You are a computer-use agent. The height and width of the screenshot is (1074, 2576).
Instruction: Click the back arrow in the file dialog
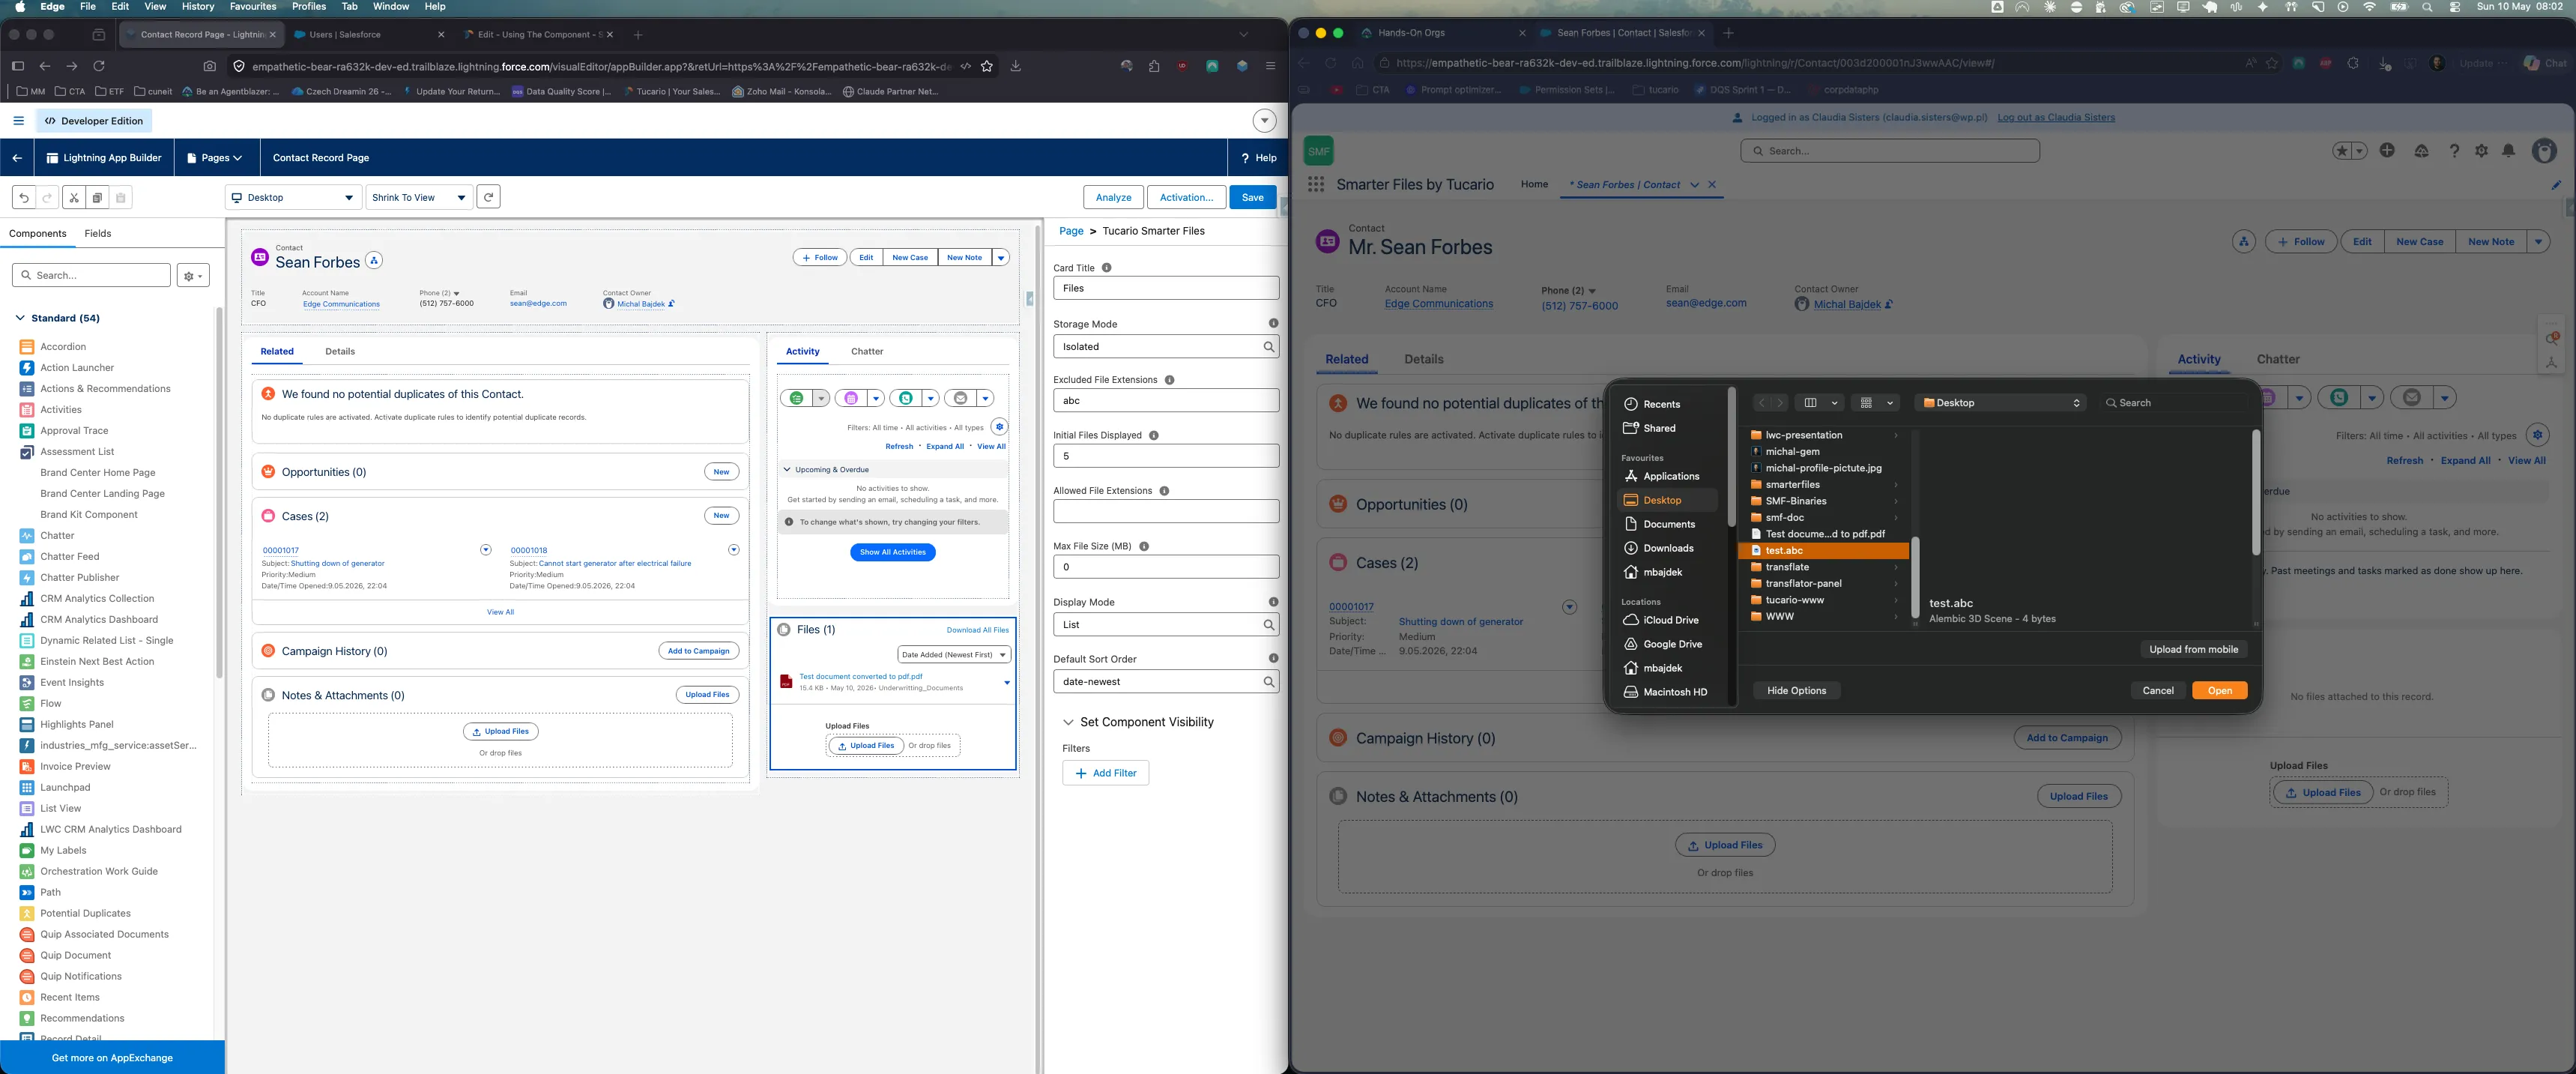(1762, 403)
